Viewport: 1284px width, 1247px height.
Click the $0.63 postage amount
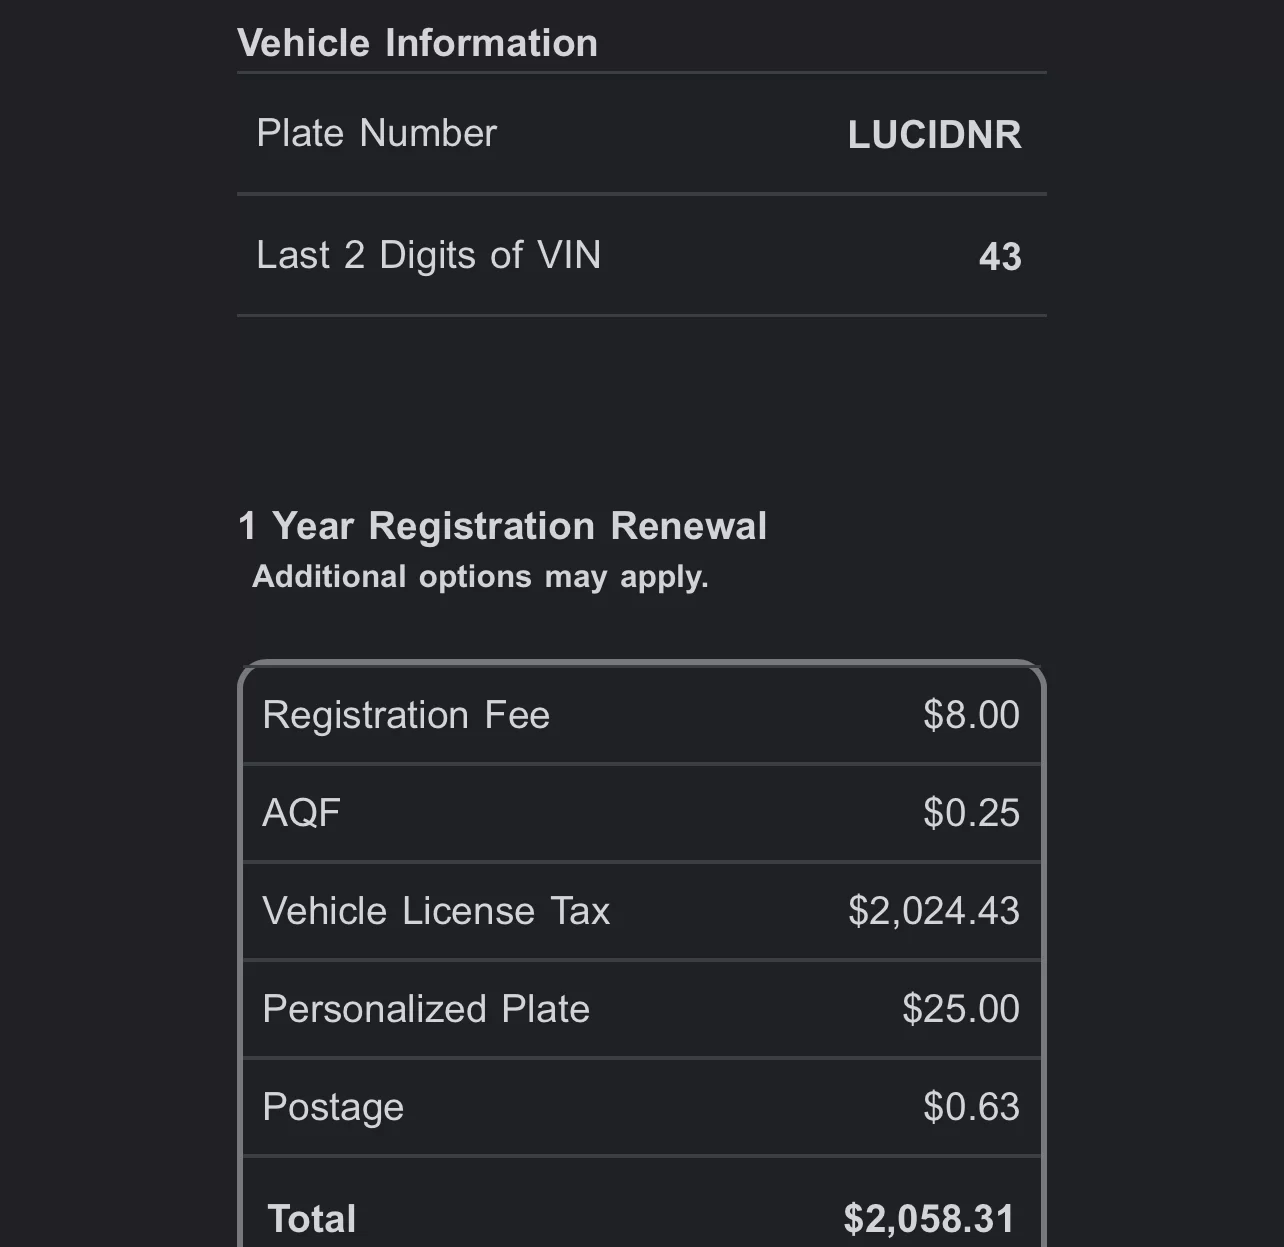971,1107
